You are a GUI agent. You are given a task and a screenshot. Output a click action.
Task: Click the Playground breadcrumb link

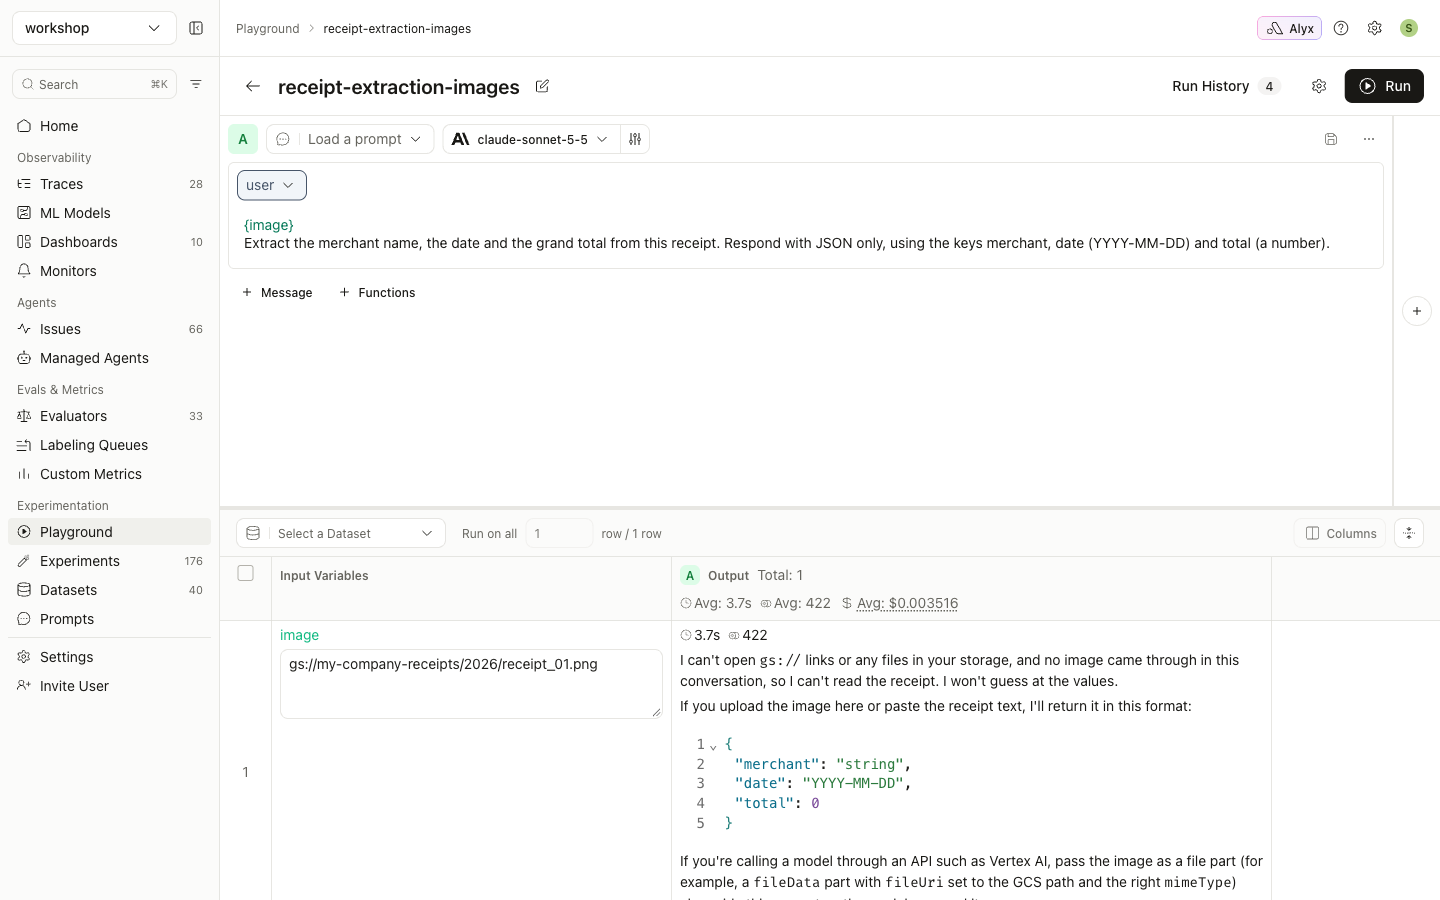[x=268, y=28]
